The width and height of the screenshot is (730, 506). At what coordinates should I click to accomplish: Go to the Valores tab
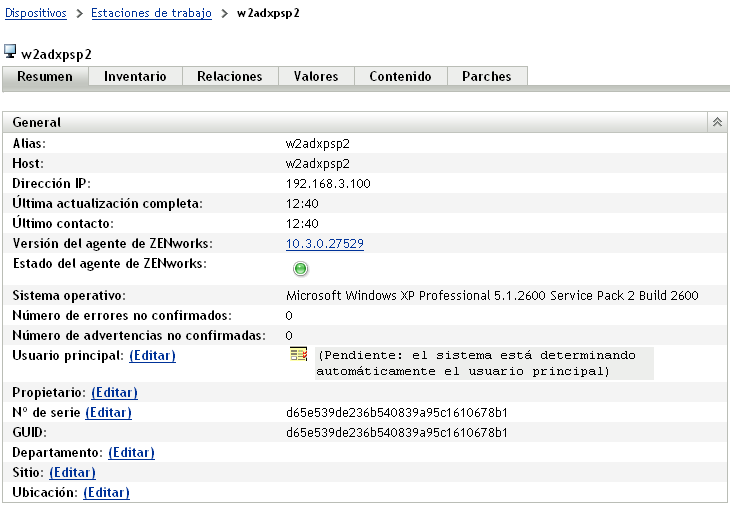[x=316, y=76]
